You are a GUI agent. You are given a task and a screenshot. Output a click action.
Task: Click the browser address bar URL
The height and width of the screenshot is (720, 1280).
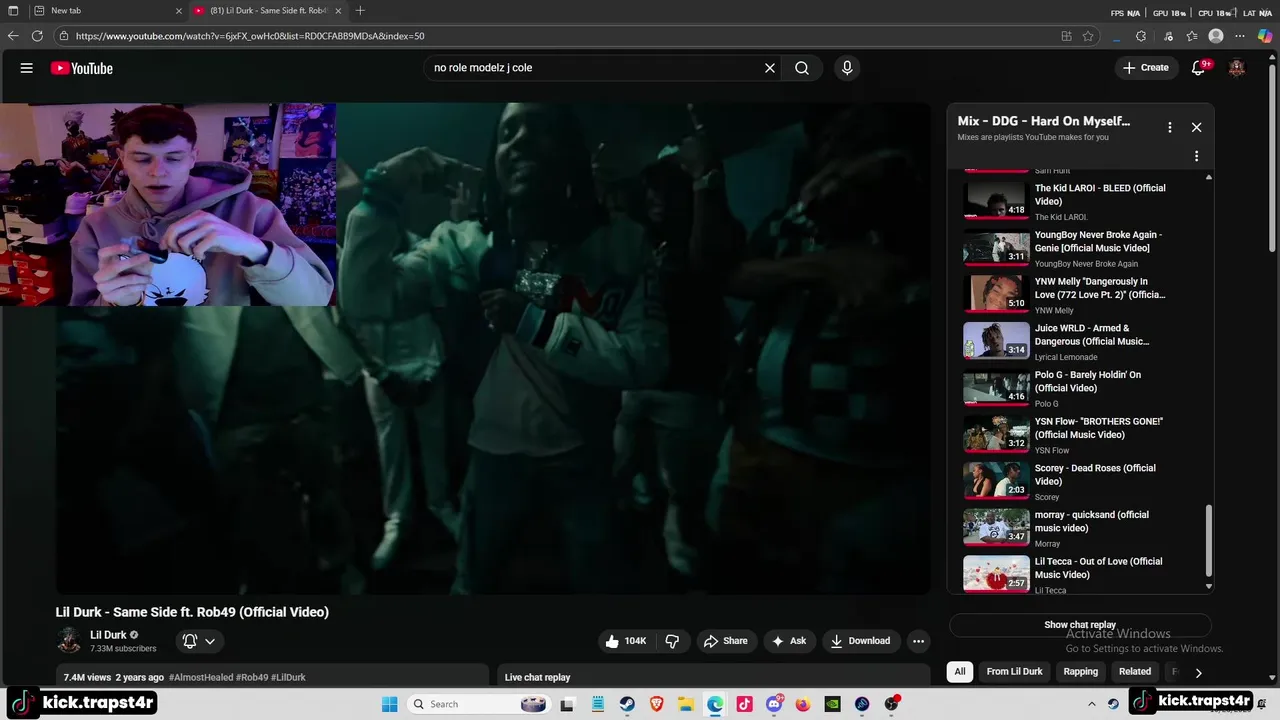pos(250,36)
